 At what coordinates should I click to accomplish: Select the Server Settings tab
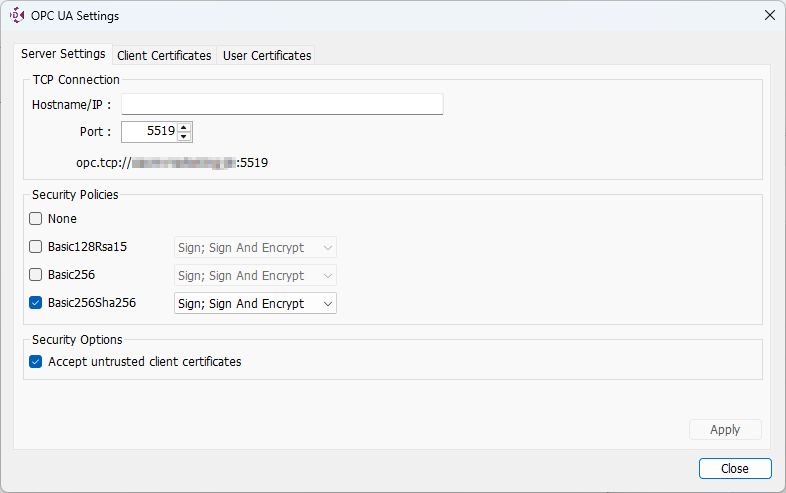click(63, 54)
